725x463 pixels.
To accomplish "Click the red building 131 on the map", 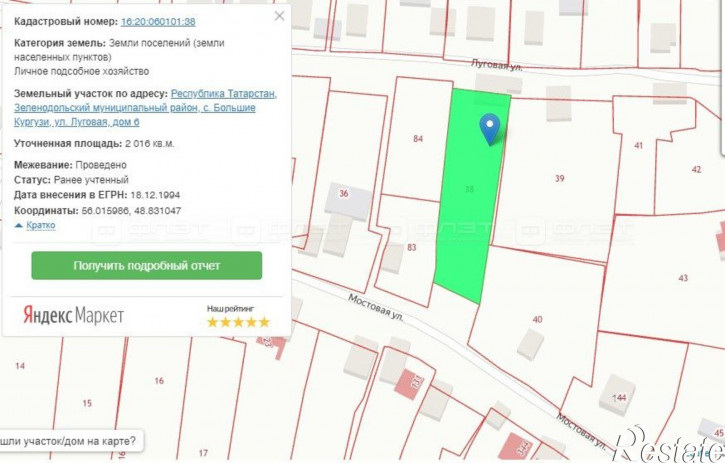I will pos(410,385).
